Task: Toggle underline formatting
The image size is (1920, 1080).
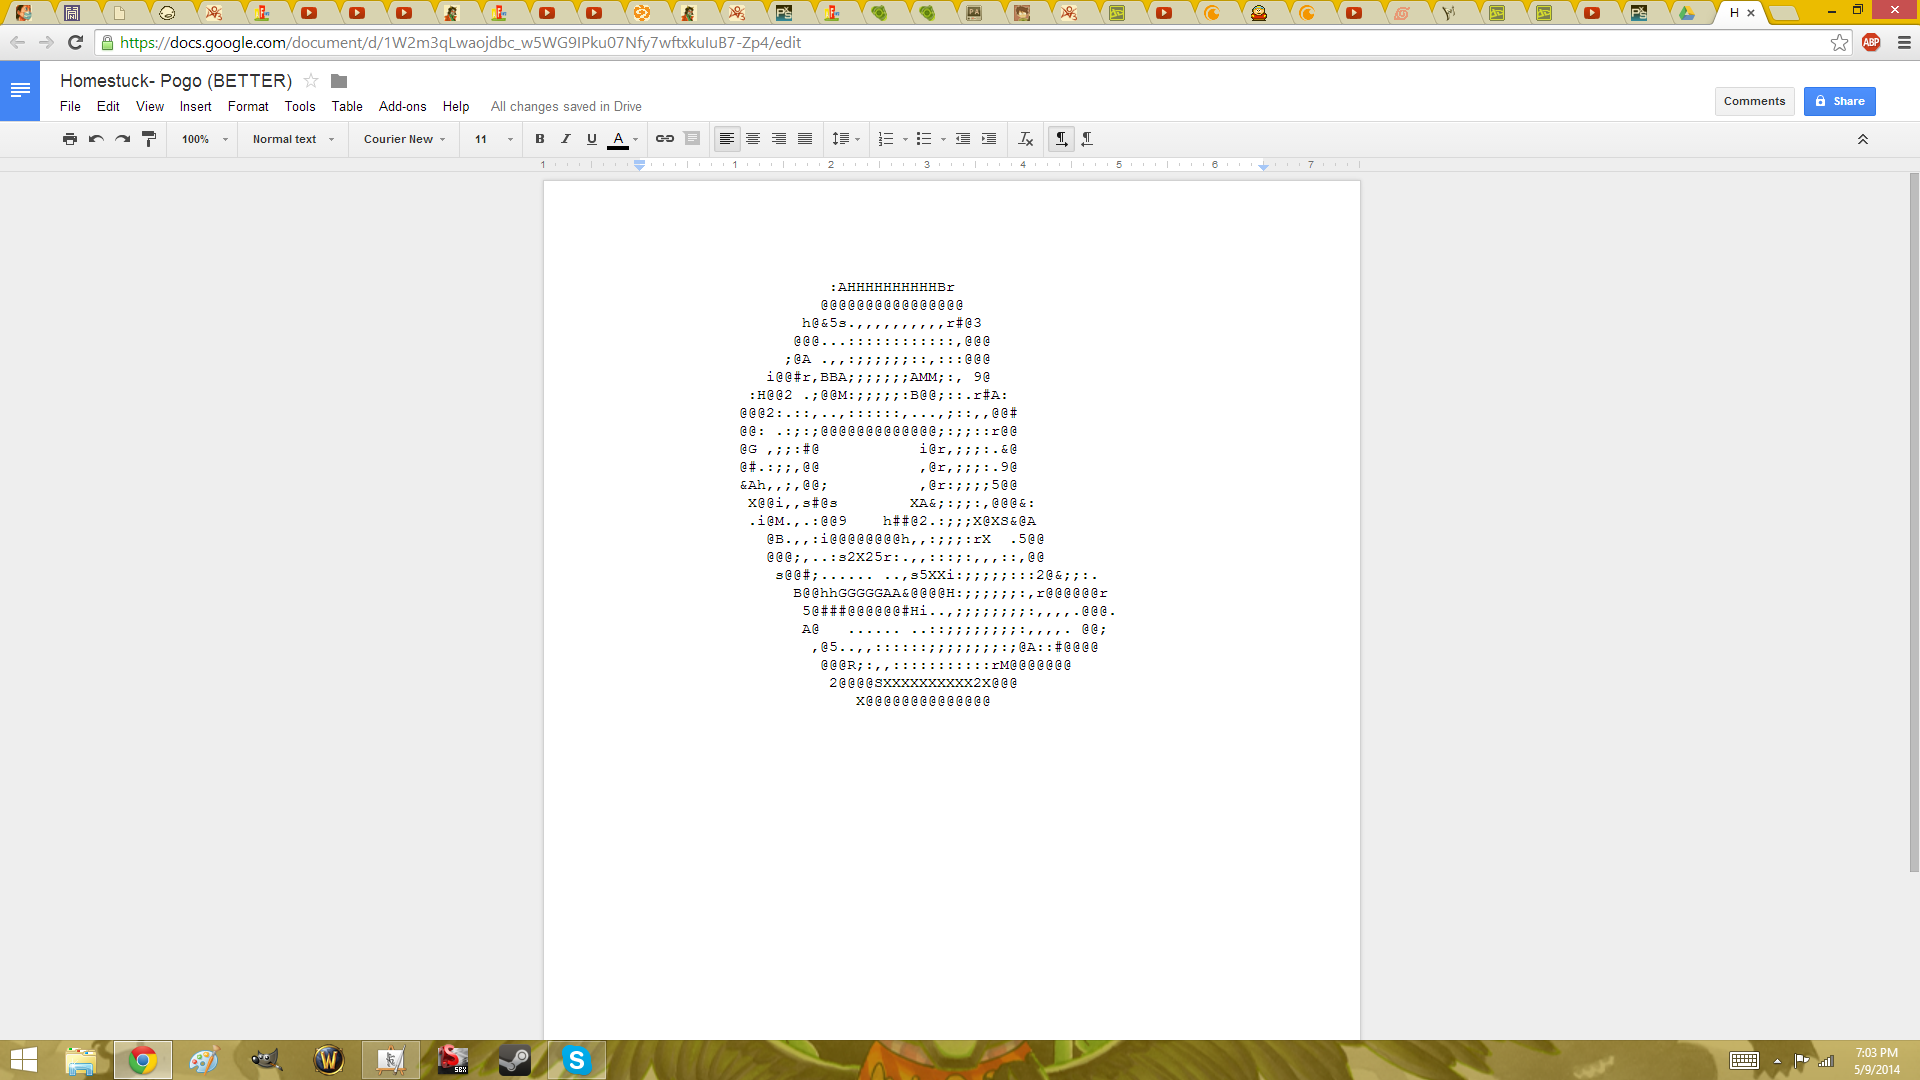Action: [x=592, y=139]
